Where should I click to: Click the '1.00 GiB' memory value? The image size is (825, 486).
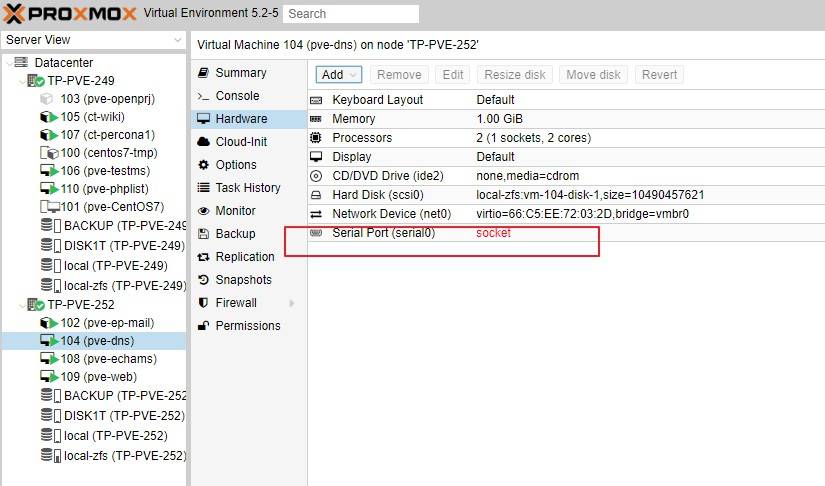click(499, 119)
